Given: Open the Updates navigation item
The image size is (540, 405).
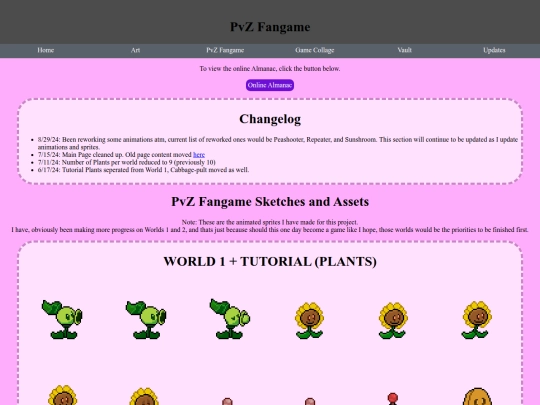Looking at the screenshot, I should coord(494,50).
